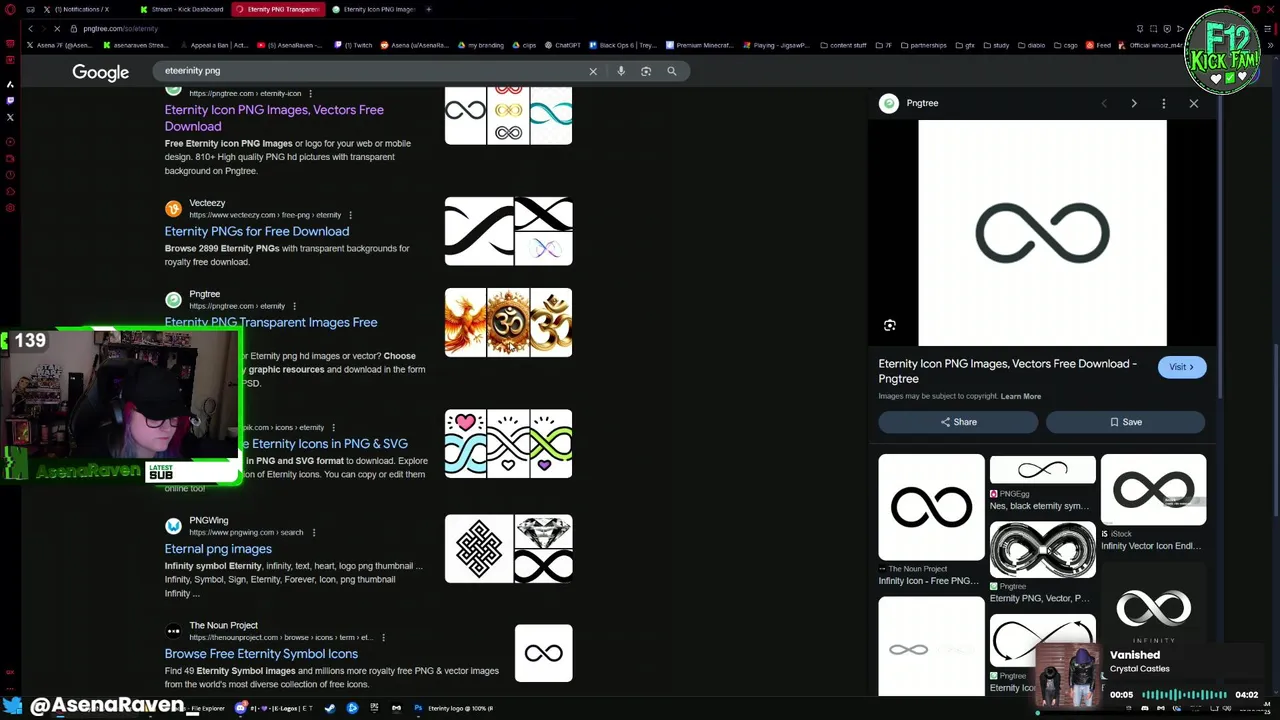Click the music progress waveform bar
The width and height of the screenshot is (1280, 720).
1184,694
